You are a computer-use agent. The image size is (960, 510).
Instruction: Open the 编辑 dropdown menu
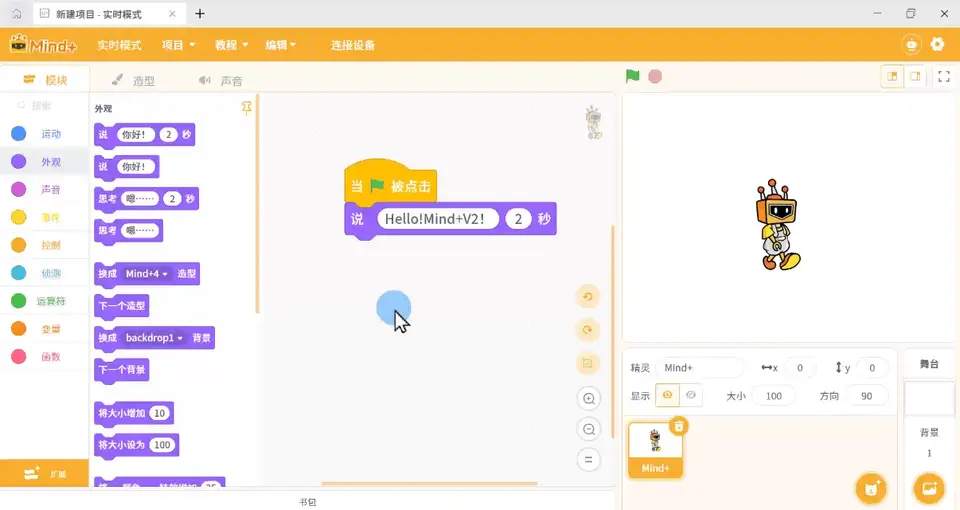point(280,45)
